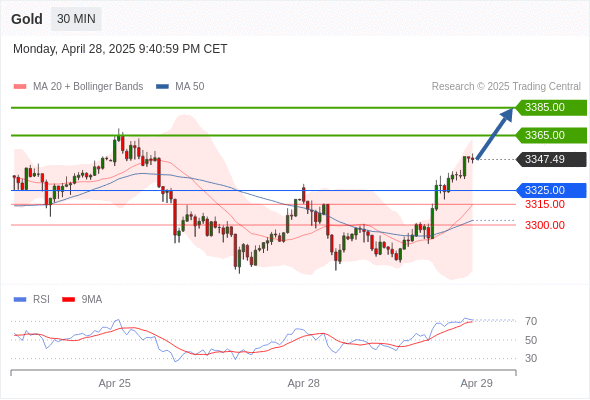Click the pink MA 20 legend swatch
The width and height of the screenshot is (590, 400).
point(20,87)
